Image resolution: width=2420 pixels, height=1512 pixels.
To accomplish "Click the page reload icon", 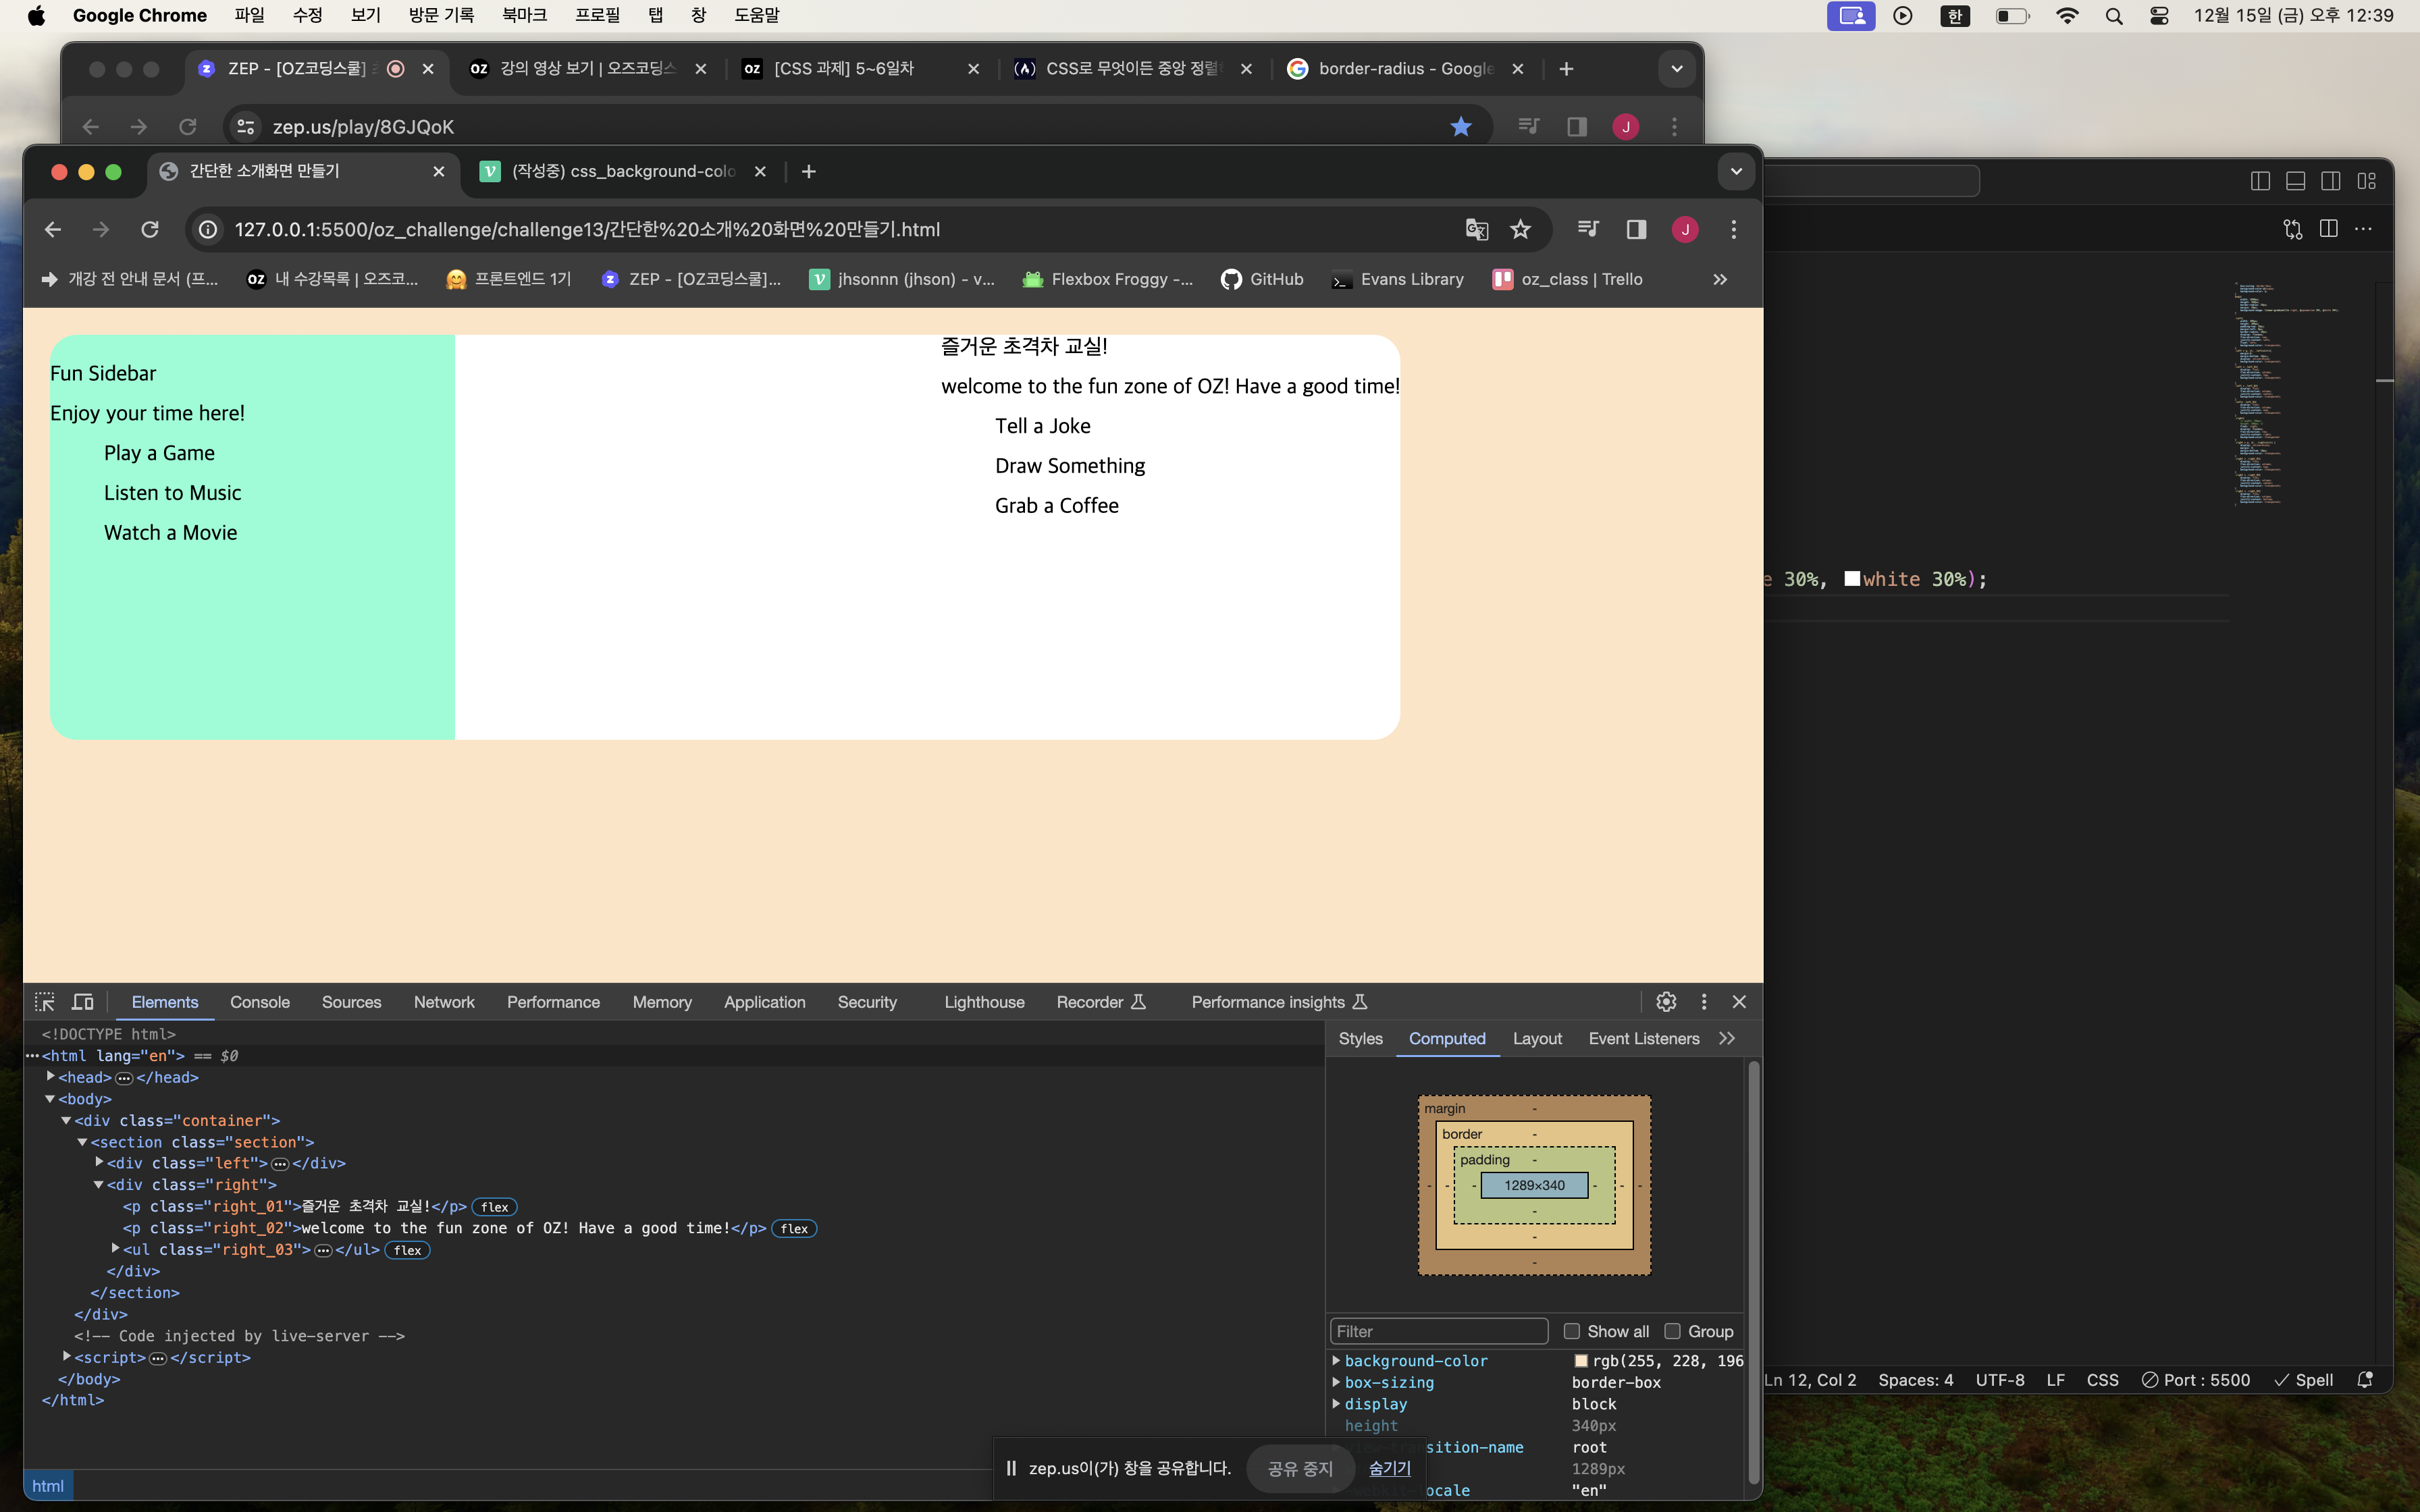I will tap(150, 228).
